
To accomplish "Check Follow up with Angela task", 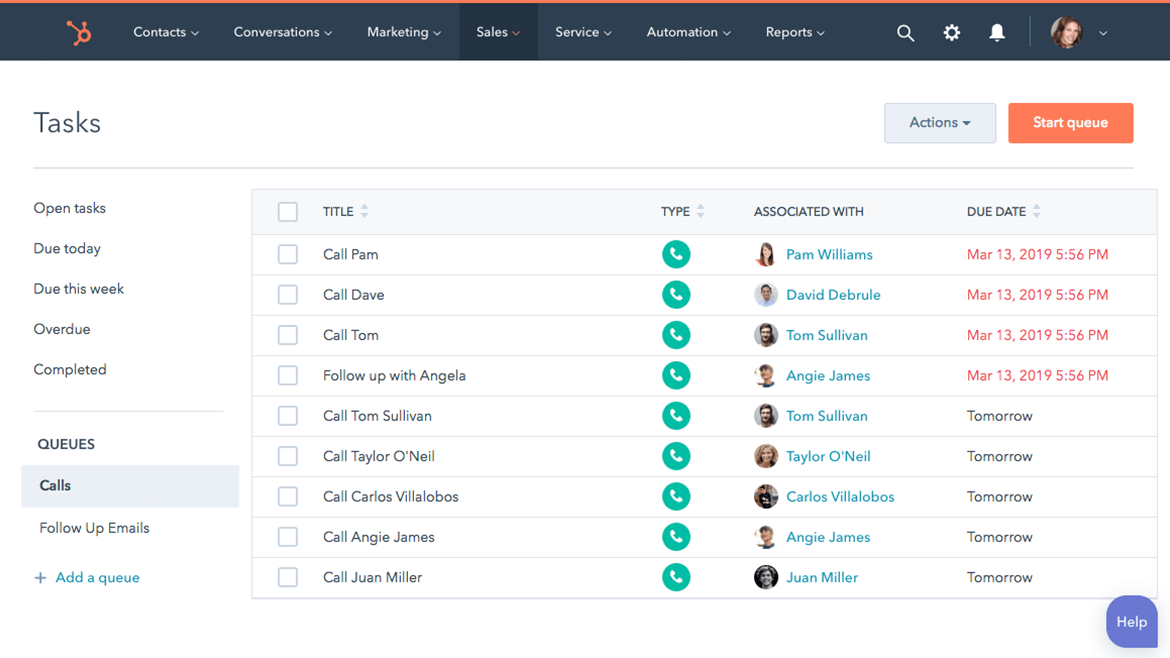I will click(x=287, y=375).
